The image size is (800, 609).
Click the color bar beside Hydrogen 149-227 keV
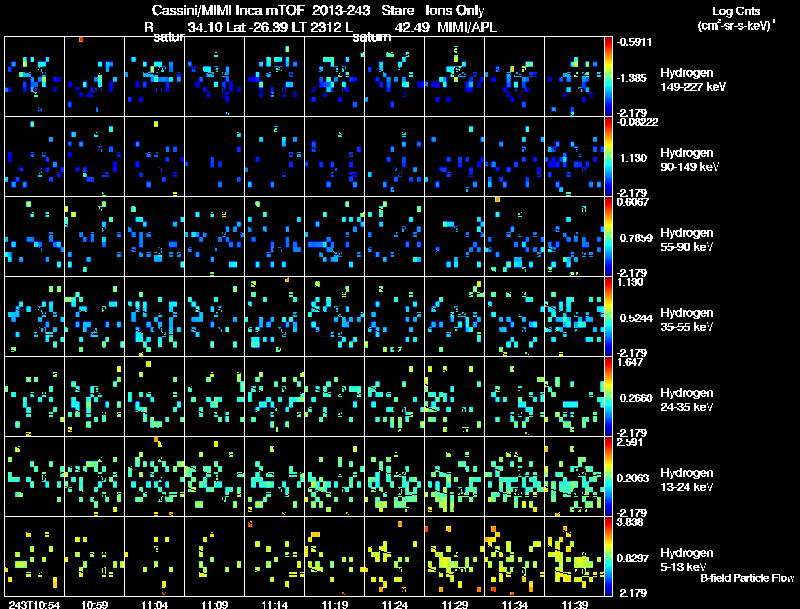click(x=608, y=77)
